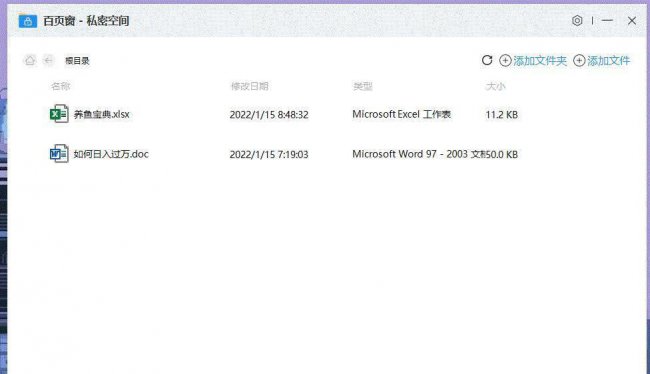The width and height of the screenshot is (650, 374).
Task: Select the file name 养鱼宝典.xlsx
Action: point(102,114)
